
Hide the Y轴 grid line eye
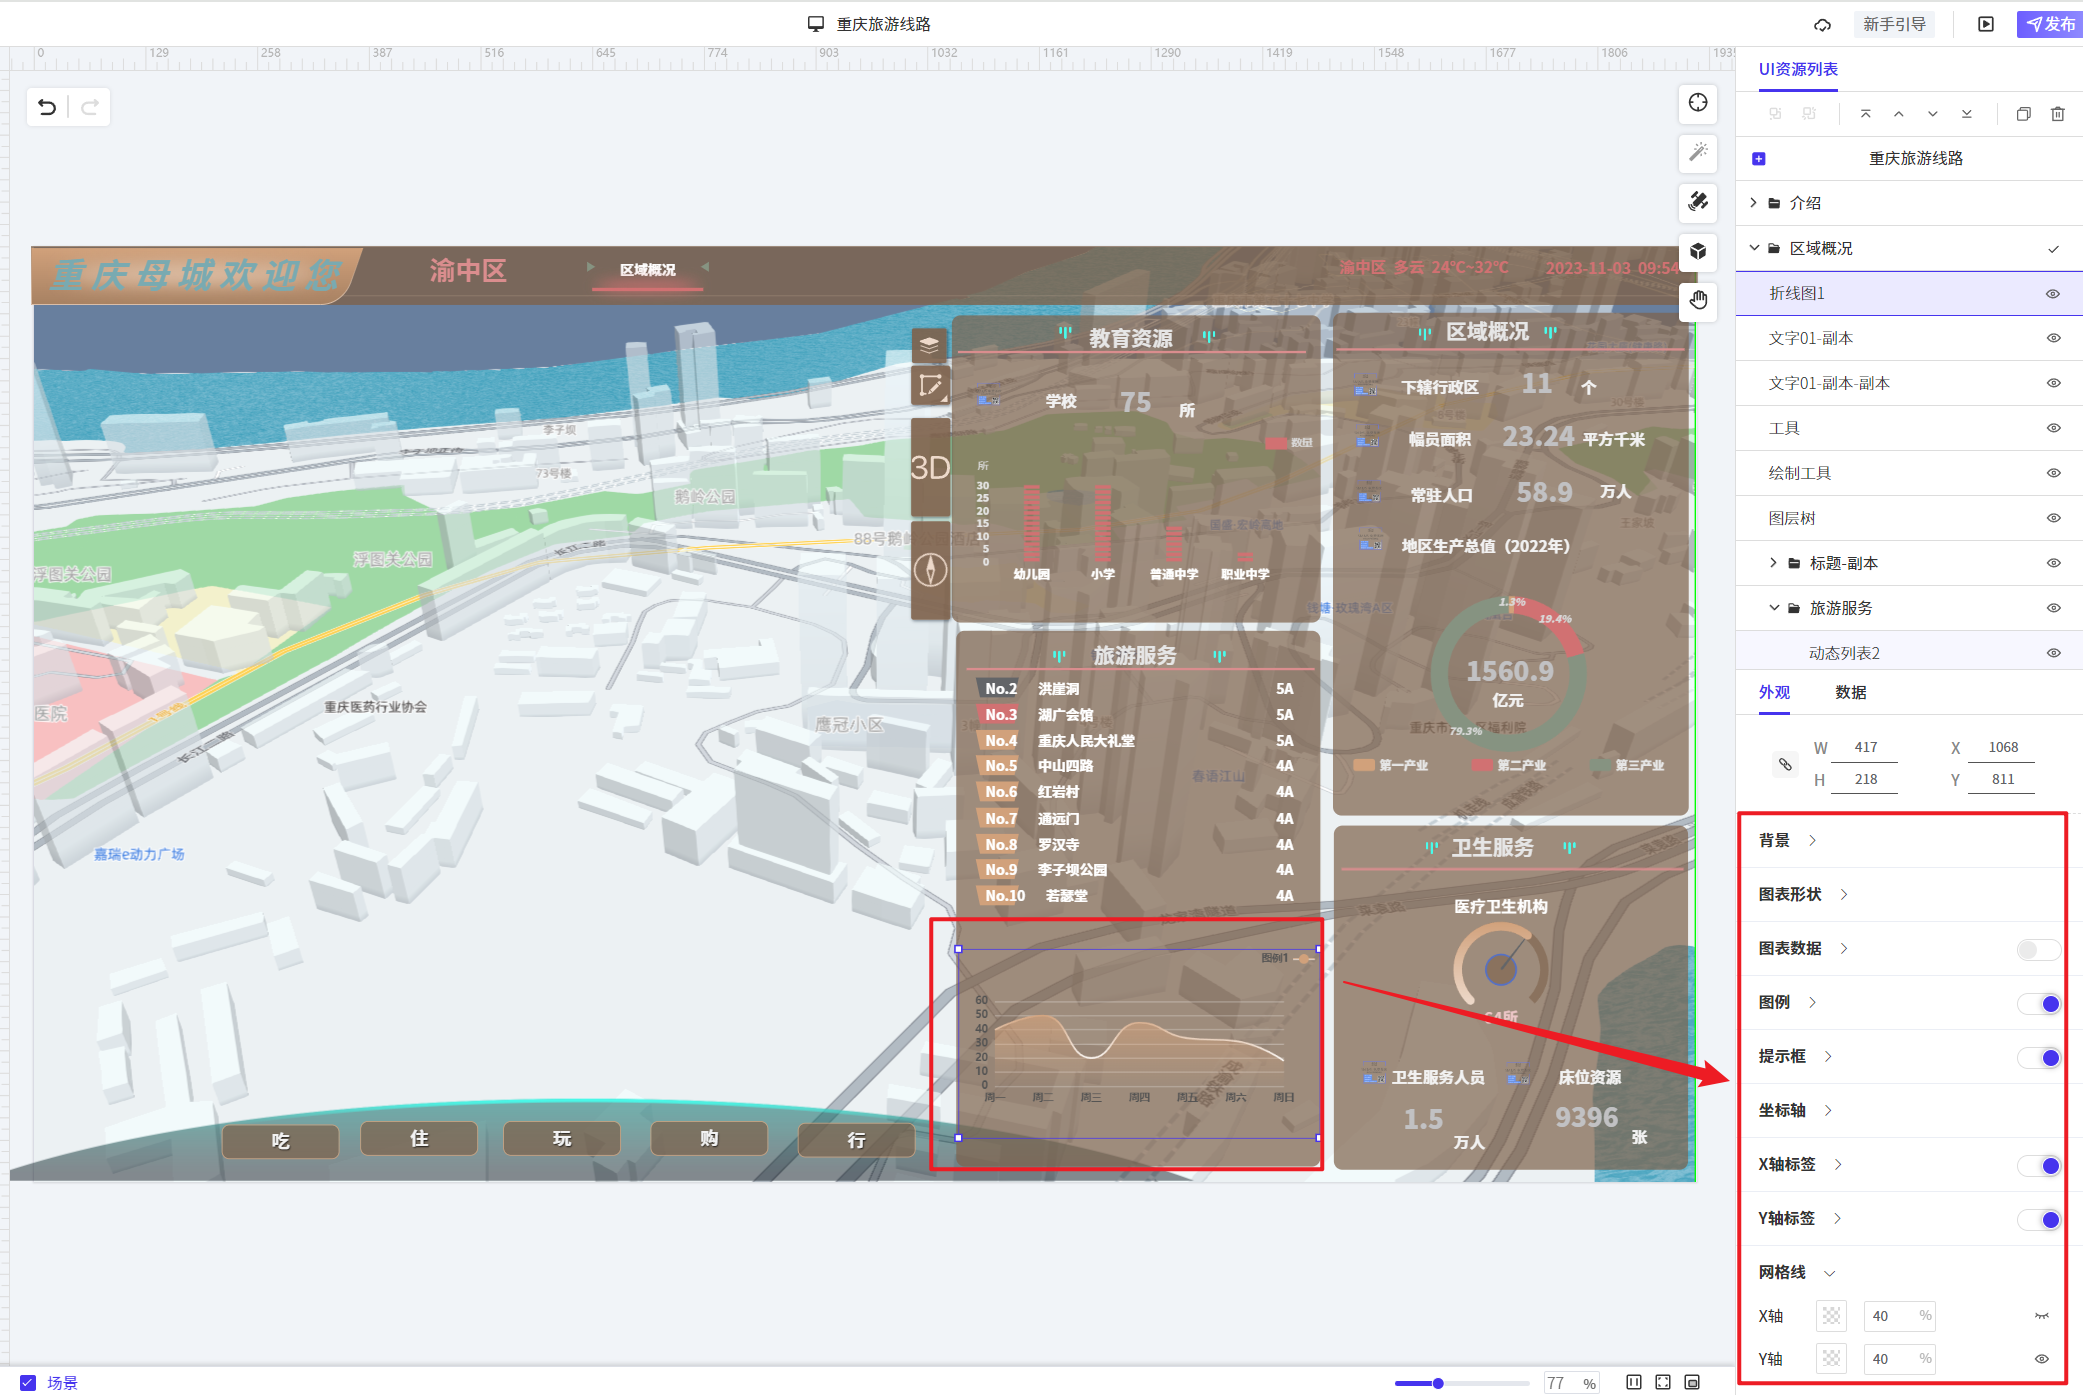coord(2041,1359)
